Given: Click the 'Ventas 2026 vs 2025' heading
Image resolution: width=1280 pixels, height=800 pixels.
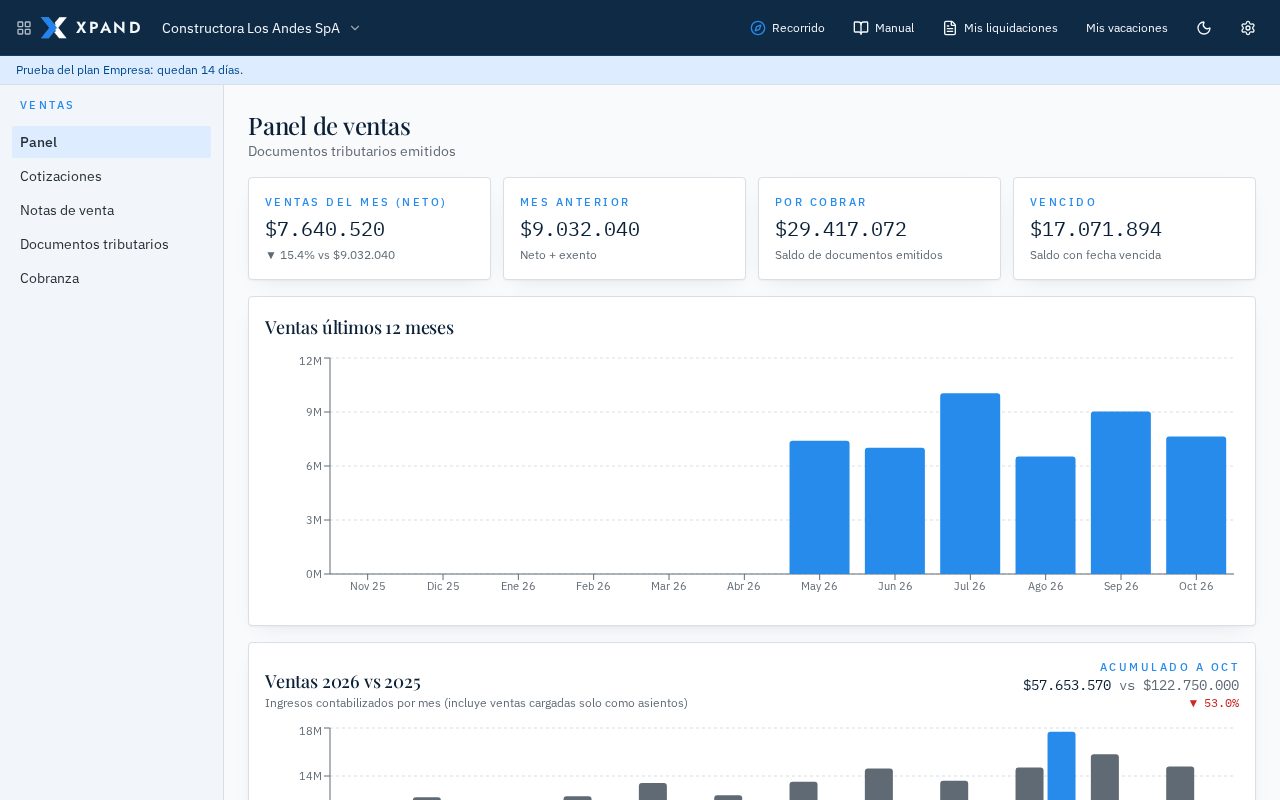Looking at the screenshot, I should (x=343, y=681).
